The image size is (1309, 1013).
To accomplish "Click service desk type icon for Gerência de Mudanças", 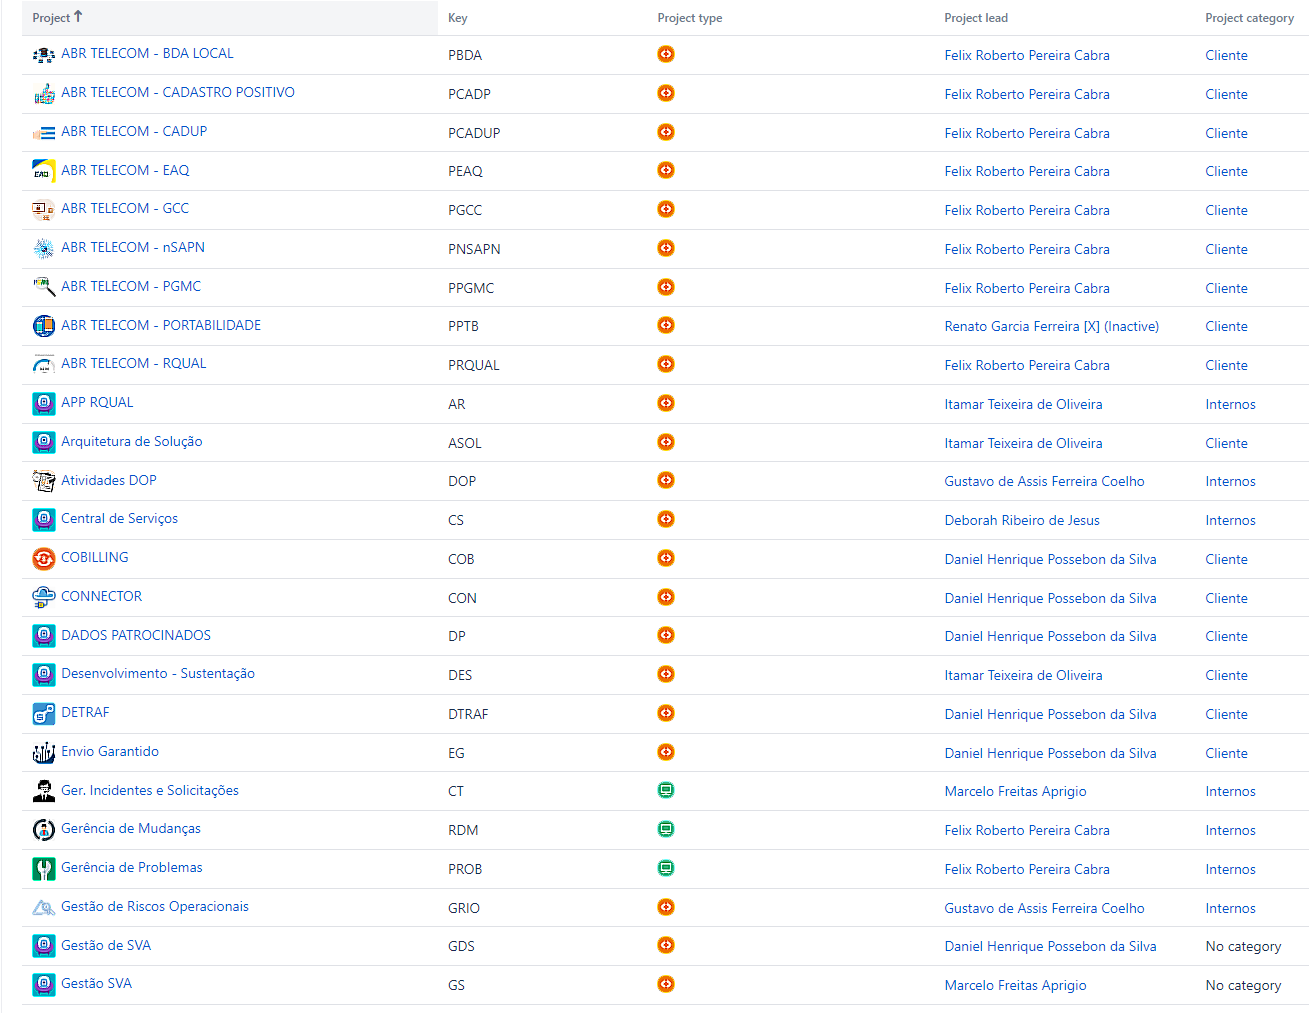I will tap(666, 829).
